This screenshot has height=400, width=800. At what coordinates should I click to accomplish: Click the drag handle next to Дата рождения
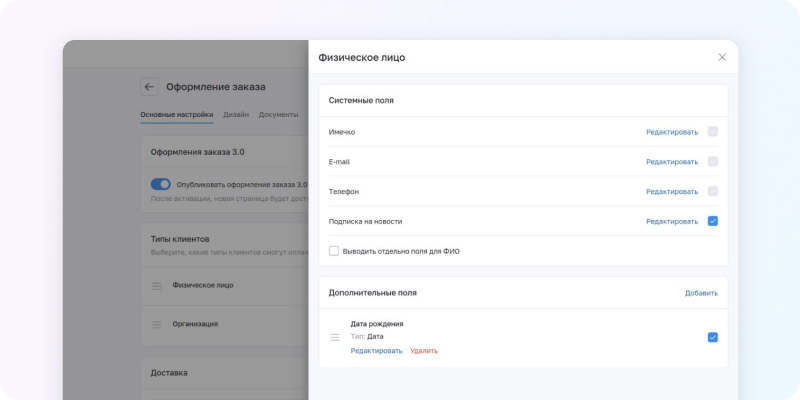[335, 337]
